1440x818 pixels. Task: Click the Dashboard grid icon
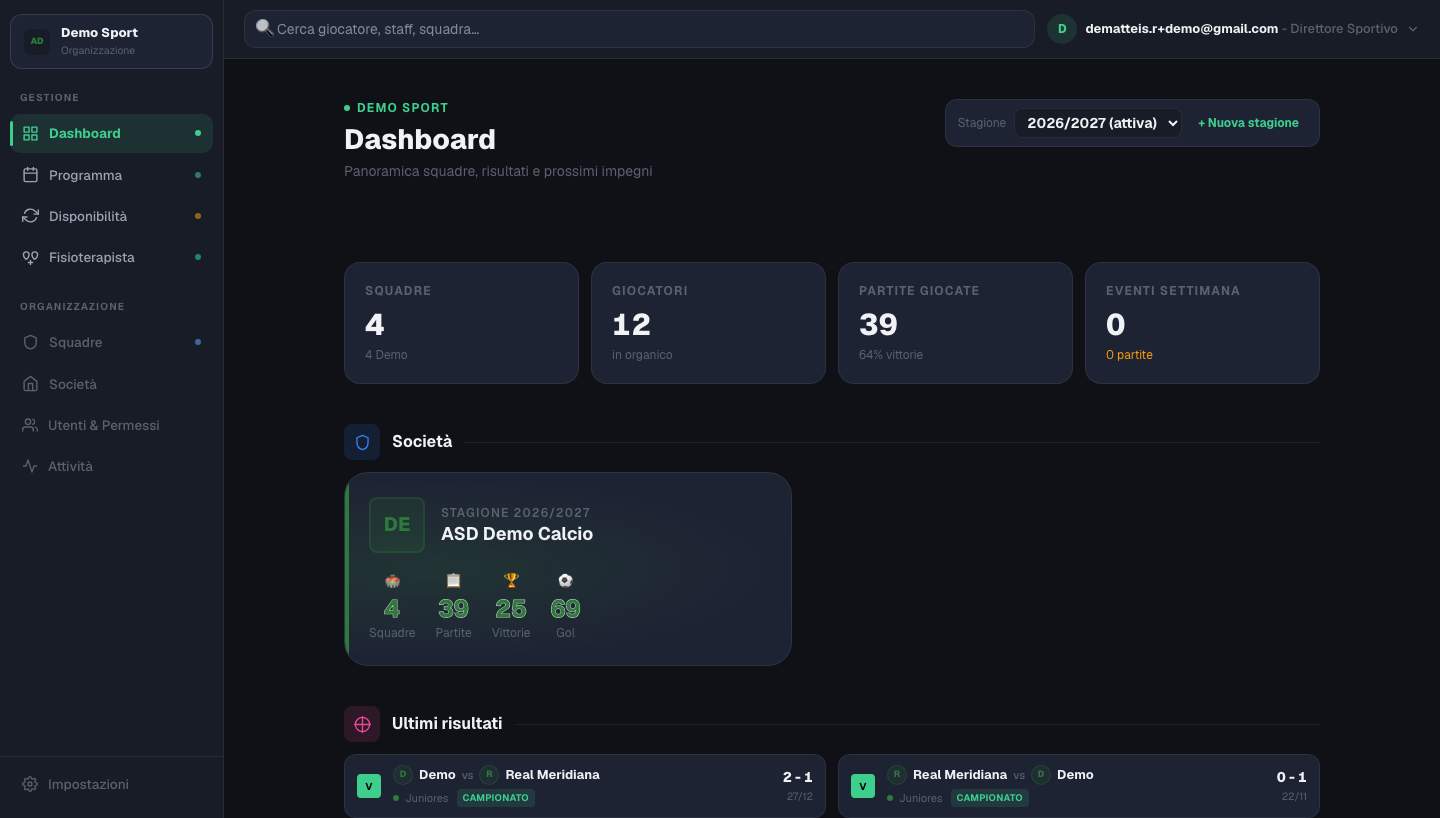point(30,133)
